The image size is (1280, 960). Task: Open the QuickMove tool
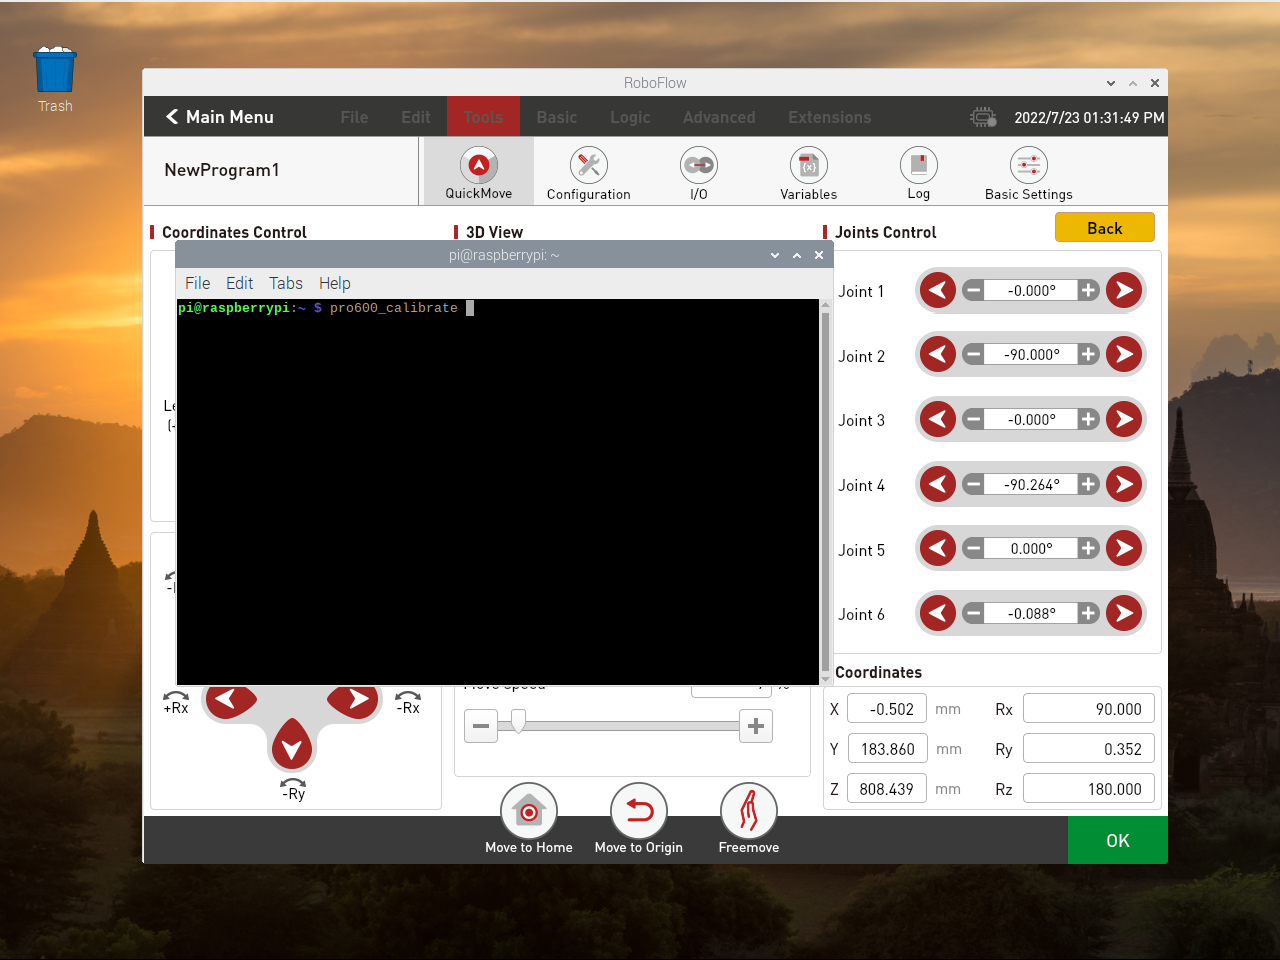[478, 166]
